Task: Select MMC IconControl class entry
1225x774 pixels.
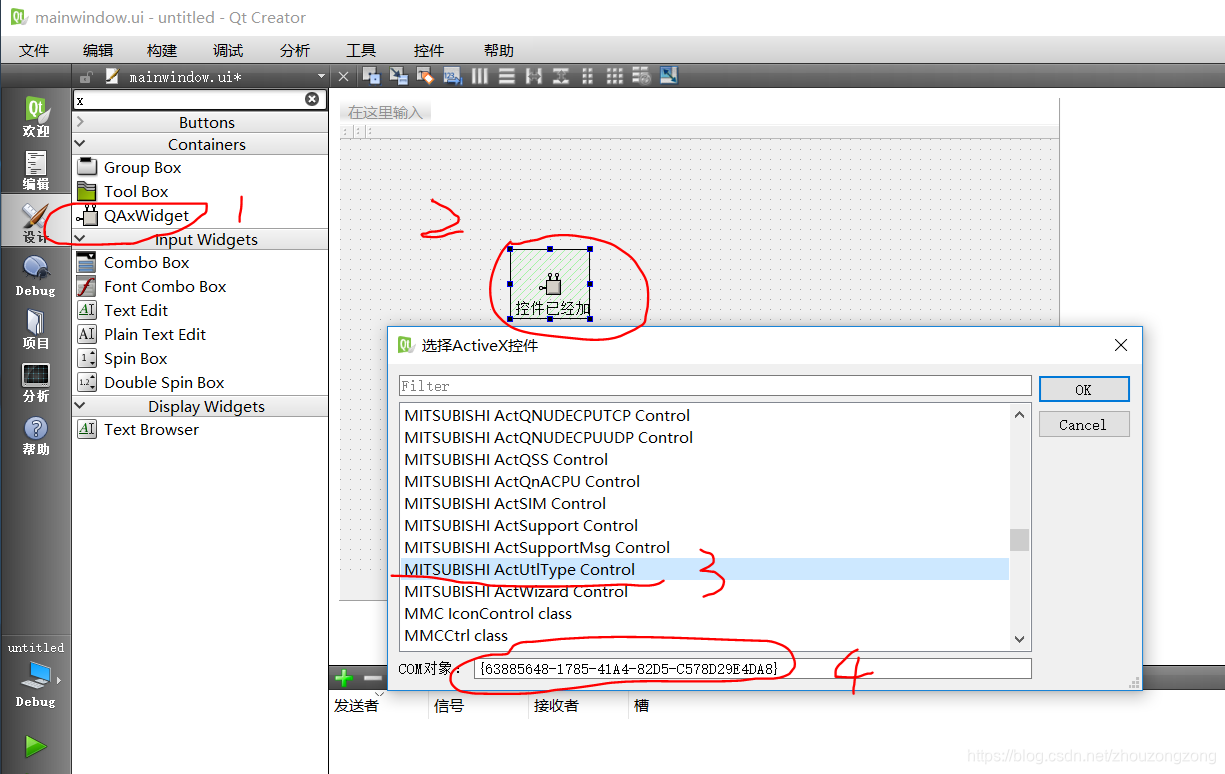Action: tap(704, 613)
